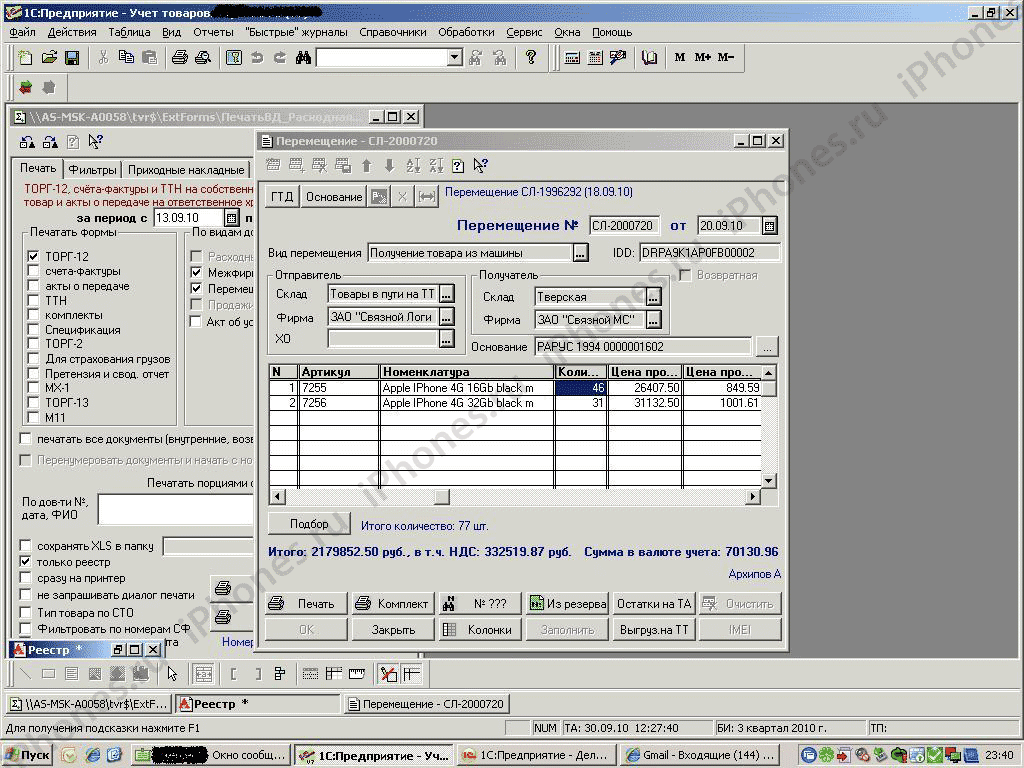Image resolution: width=1024 pixels, height=768 pixels.
Task: Toggle the только реестр checkbox
Action: [26, 562]
